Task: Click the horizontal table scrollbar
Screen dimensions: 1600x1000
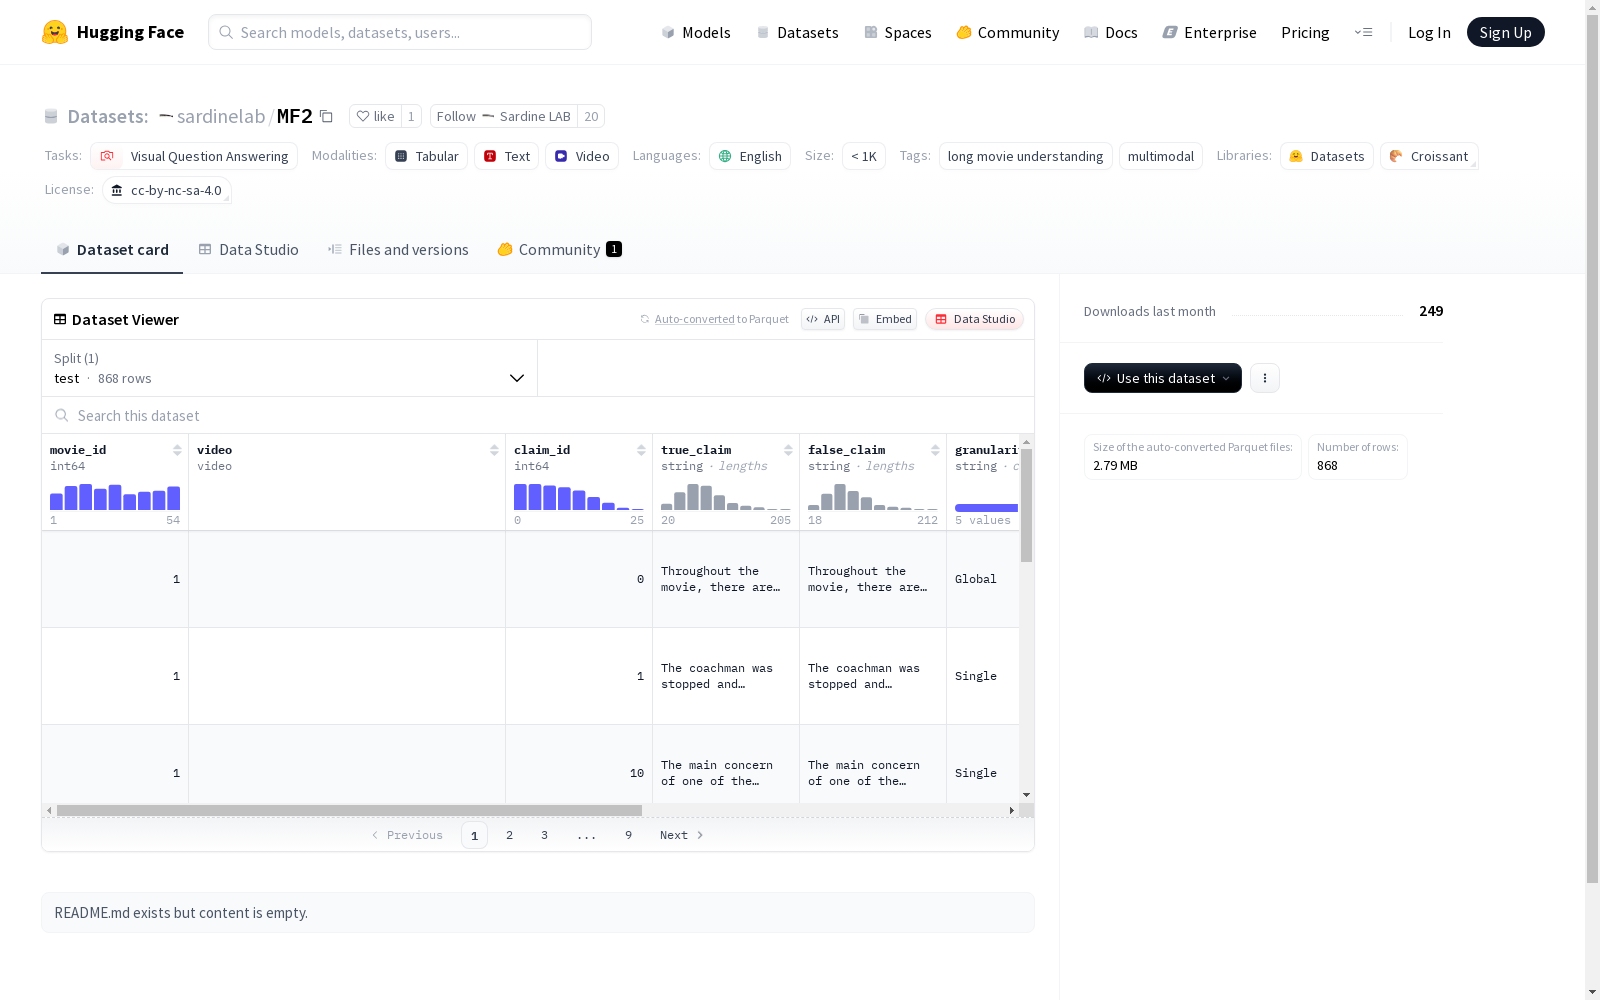Action: pyautogui.click(x=349, y=810)
